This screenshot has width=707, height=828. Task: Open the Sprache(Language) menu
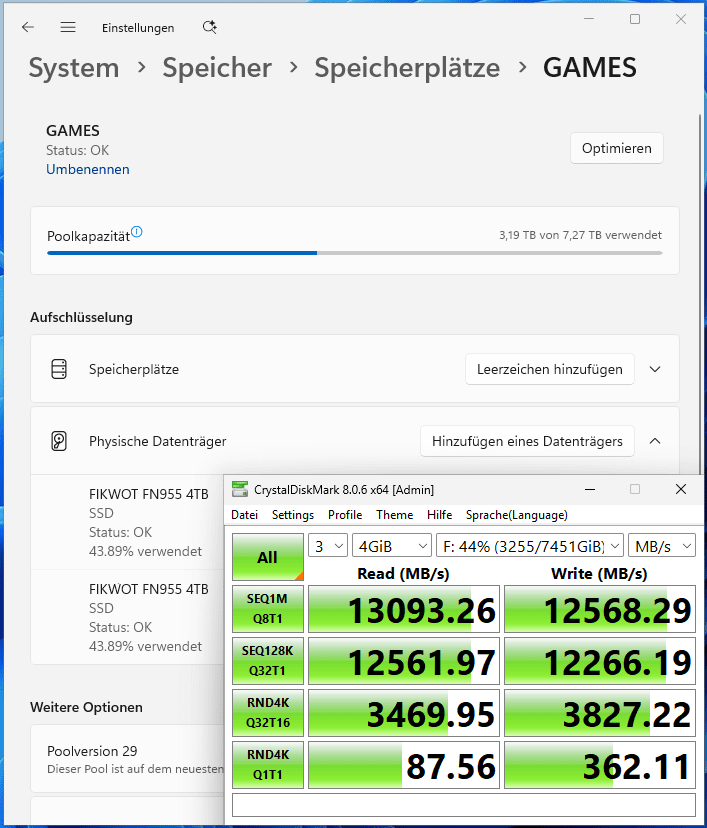516,515
